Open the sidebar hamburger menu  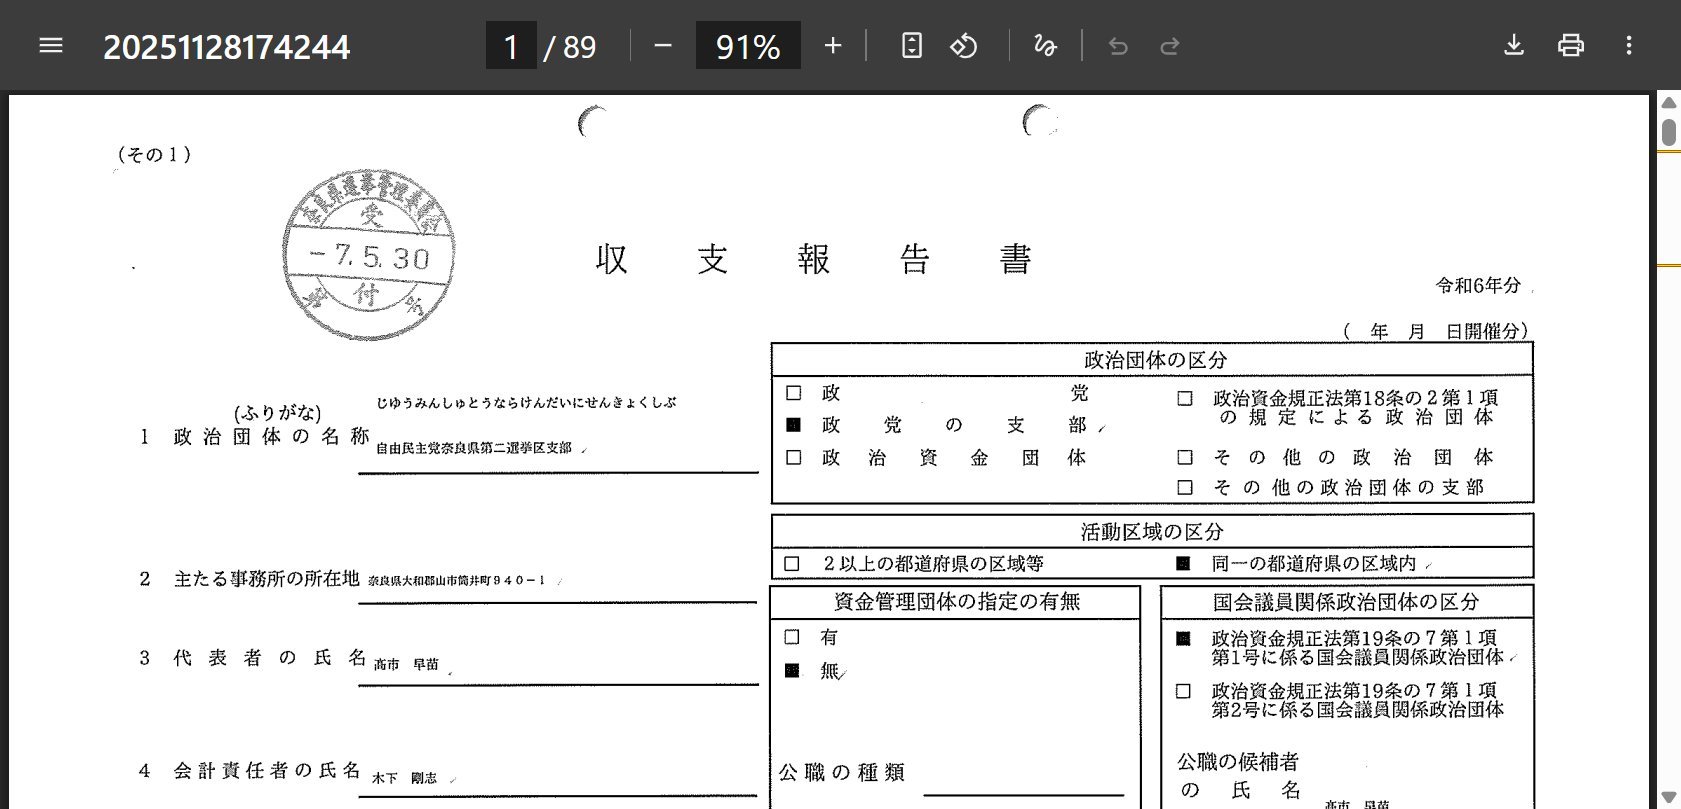tap(50, 46)
